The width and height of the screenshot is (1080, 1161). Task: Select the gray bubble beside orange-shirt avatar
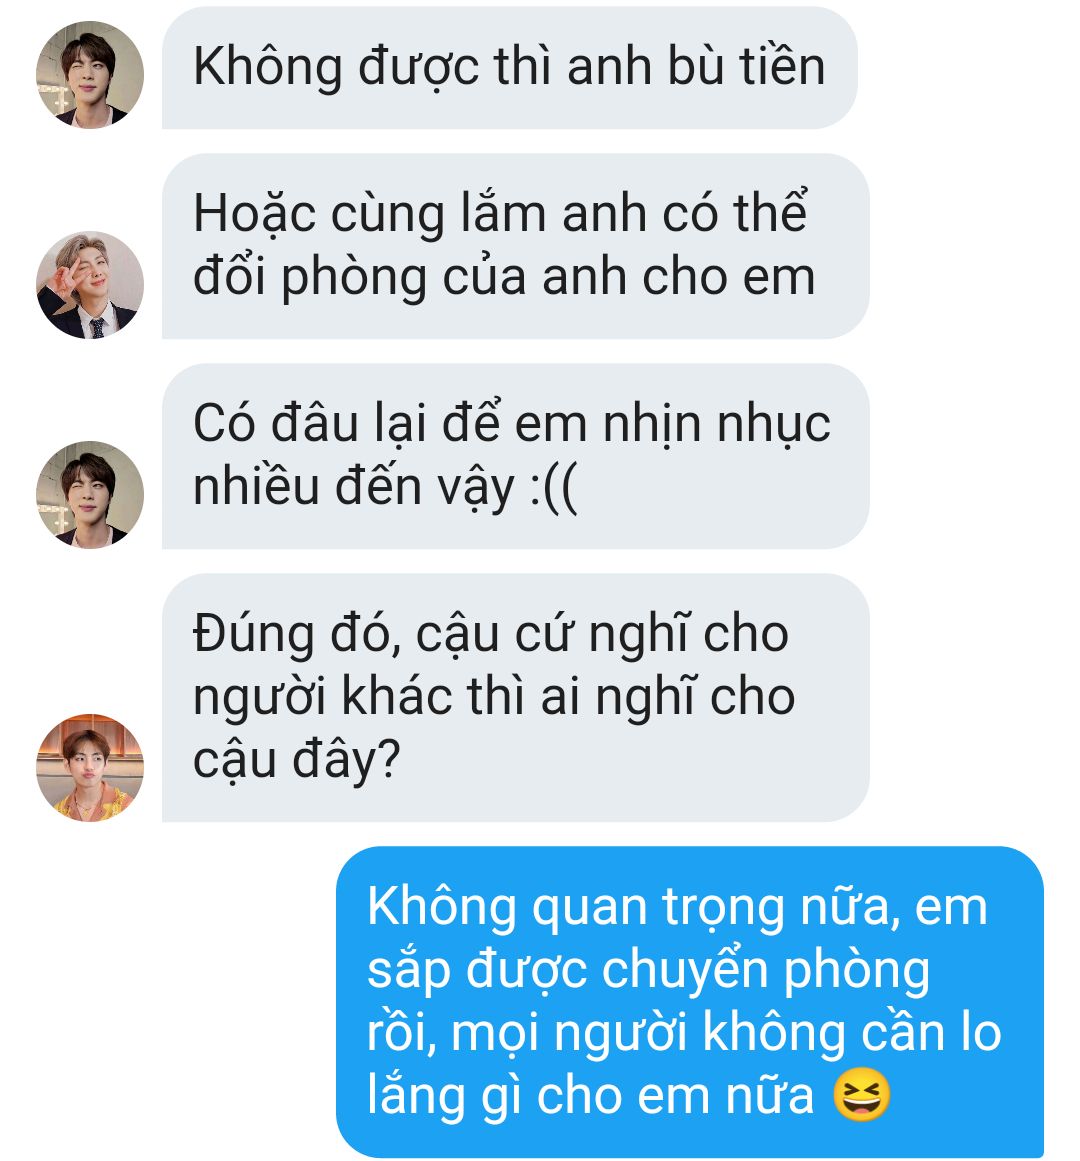[x=516, y=698]
